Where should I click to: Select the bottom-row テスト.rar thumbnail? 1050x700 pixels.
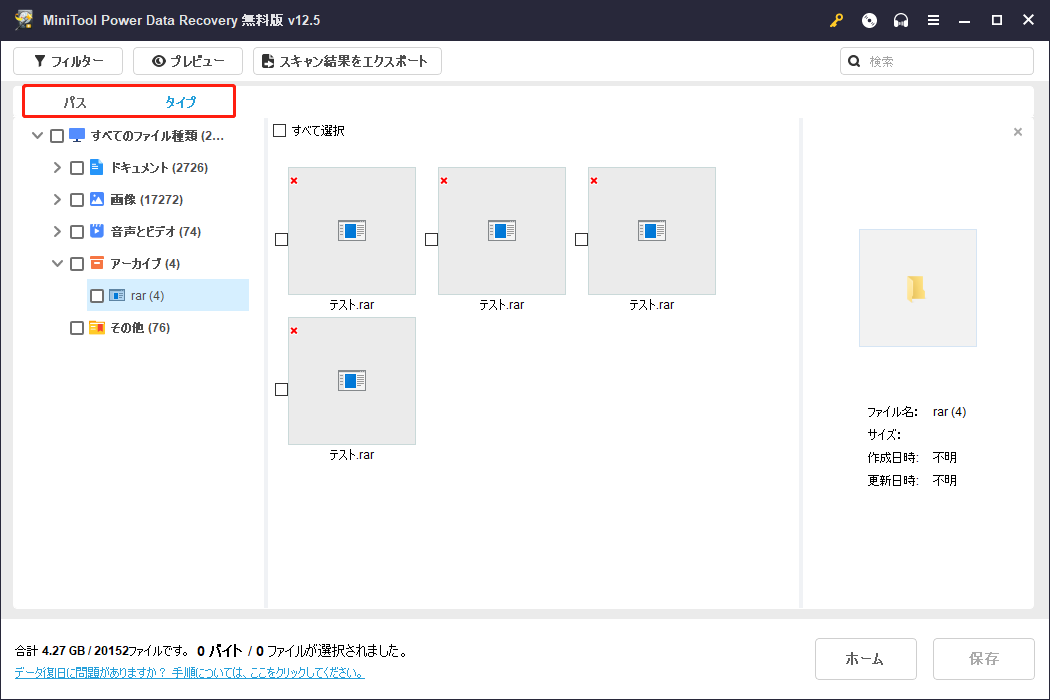[x=352, y=380]
